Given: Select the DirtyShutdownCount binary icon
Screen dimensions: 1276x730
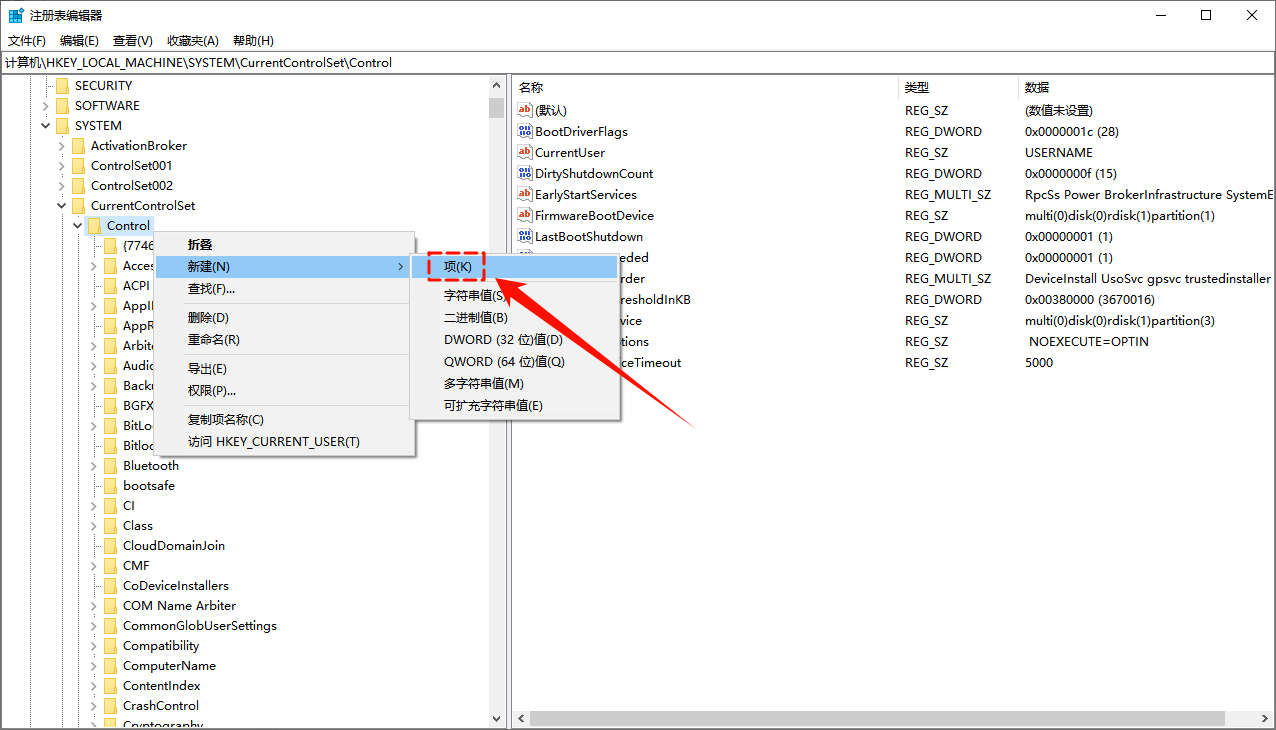Looking at the screenshot, I should click(525, 174).
